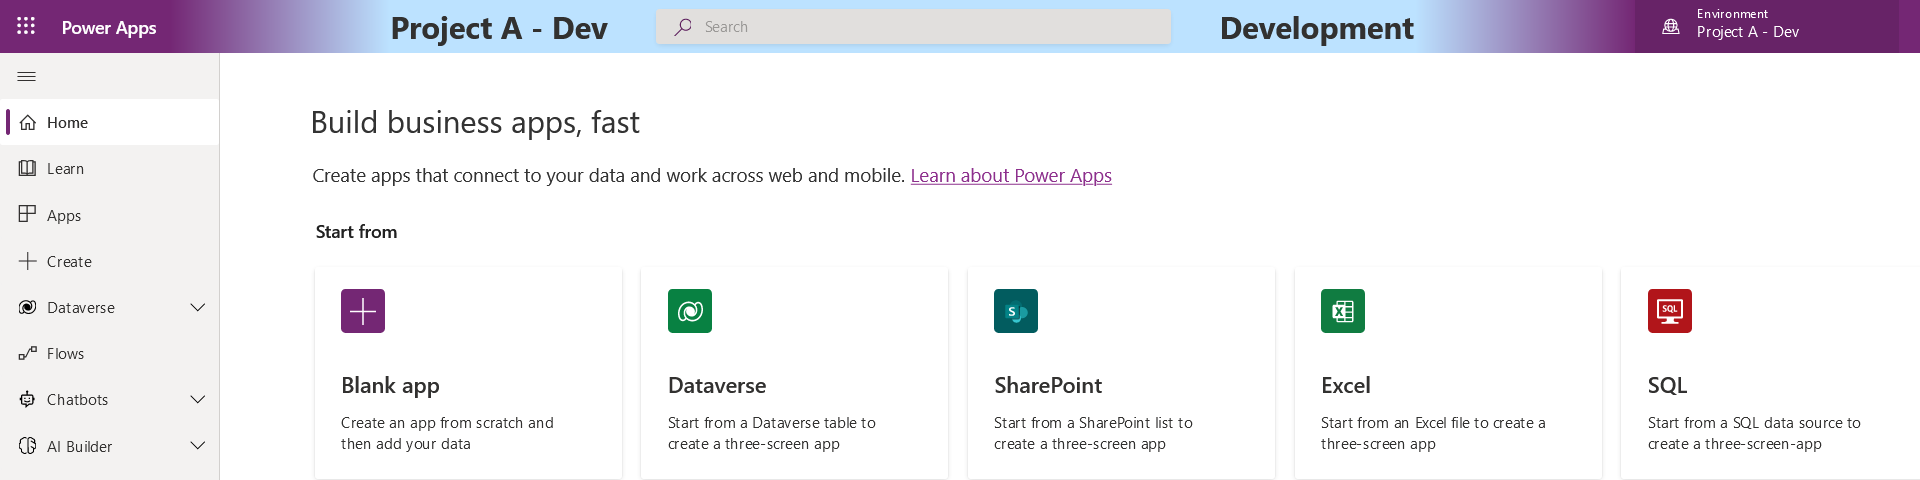
Task: Open the Environment globe icon
Action: (1671, 27)
